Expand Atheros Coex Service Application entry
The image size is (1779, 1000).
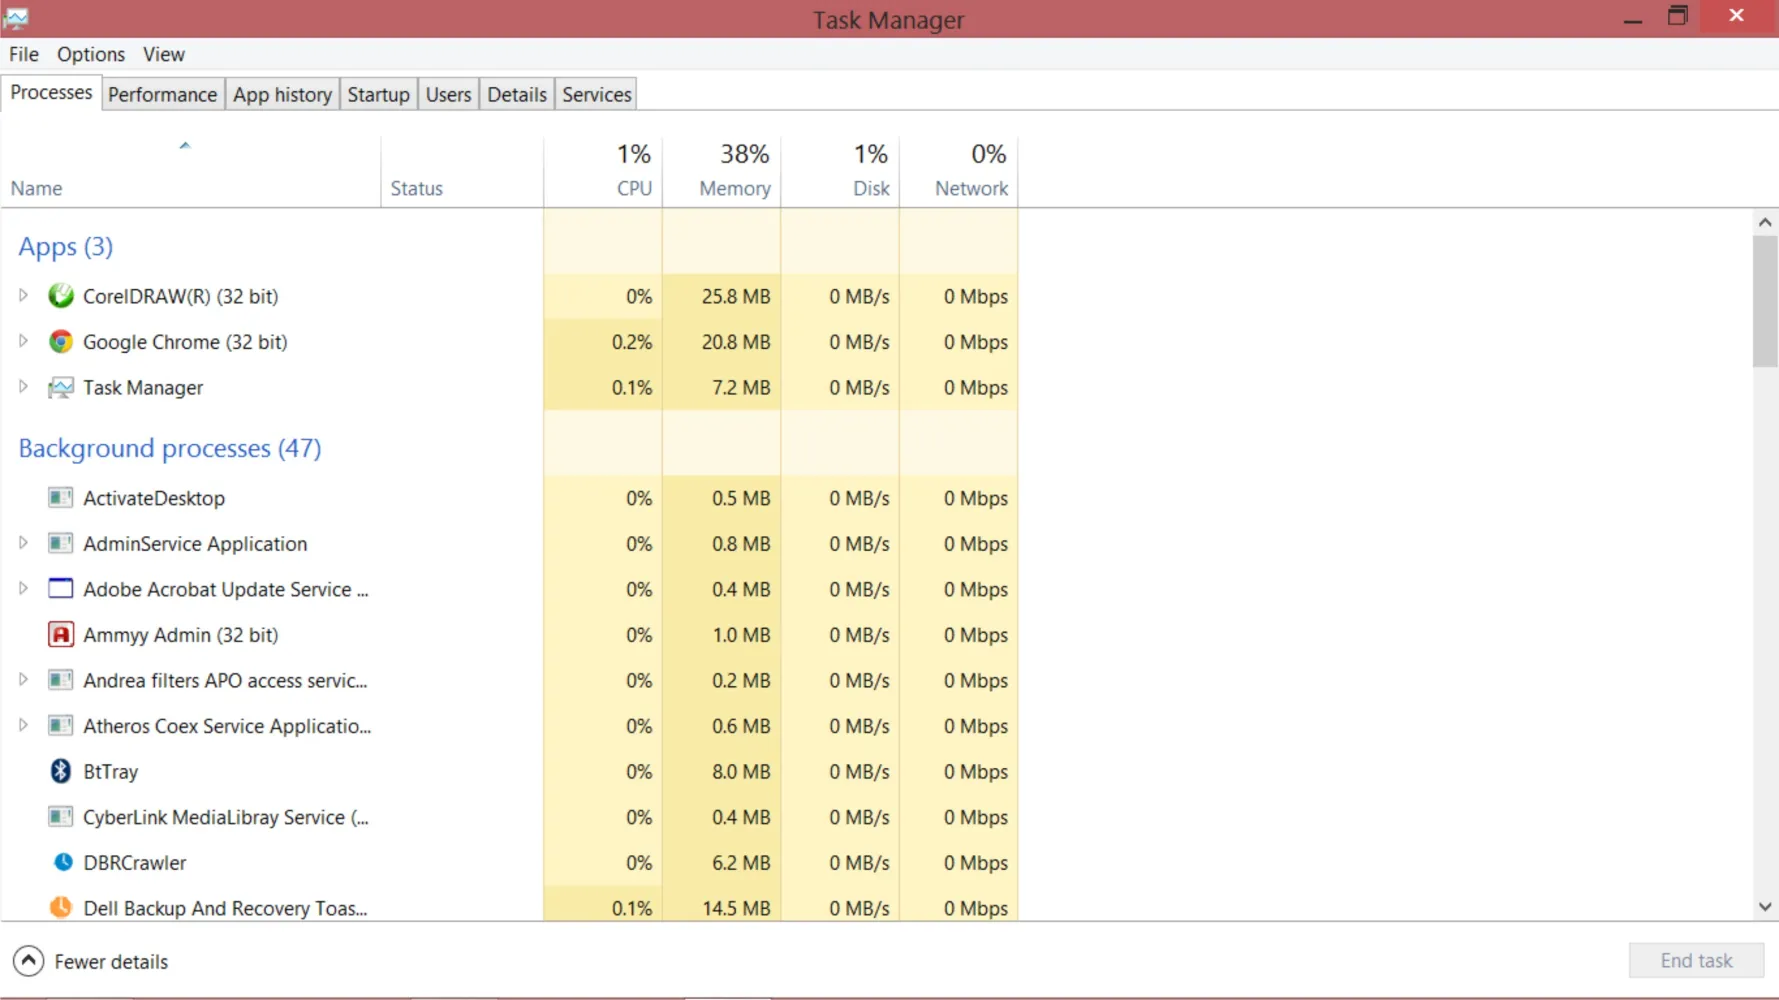23,725
